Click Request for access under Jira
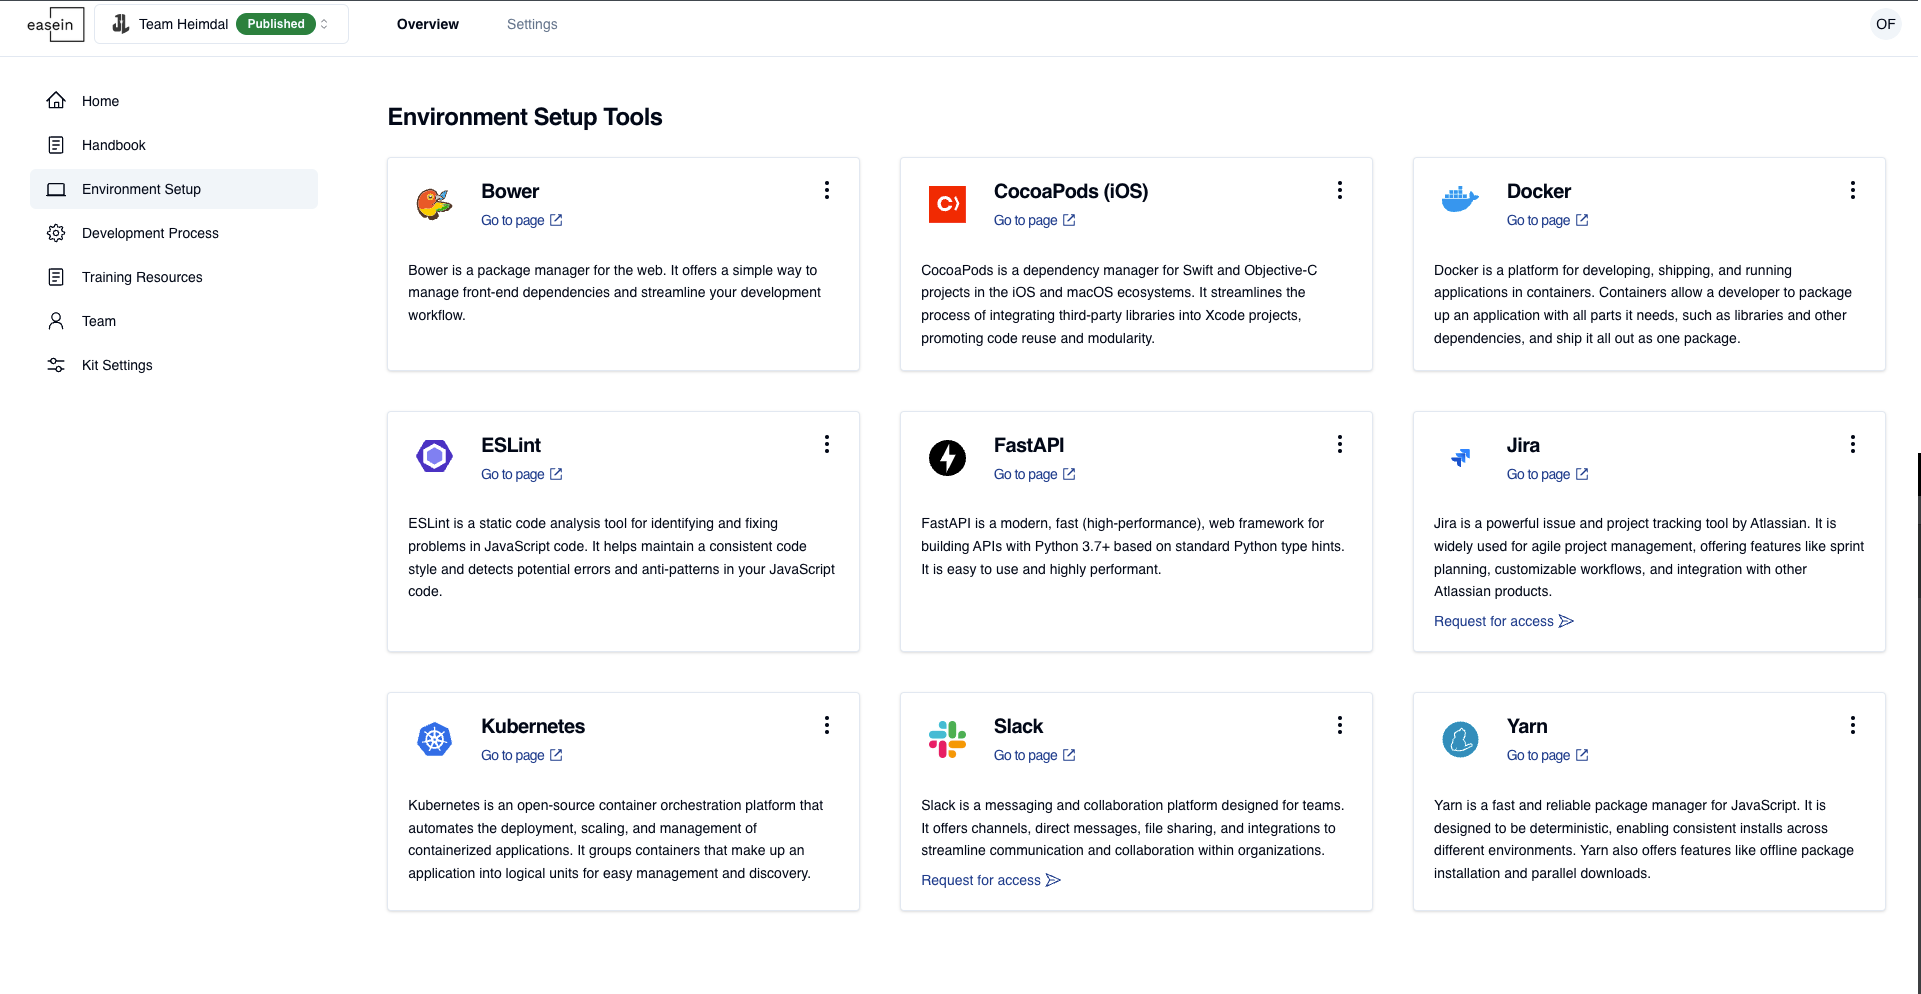This screenshot has height=994, width=1921. [1503, 621]
